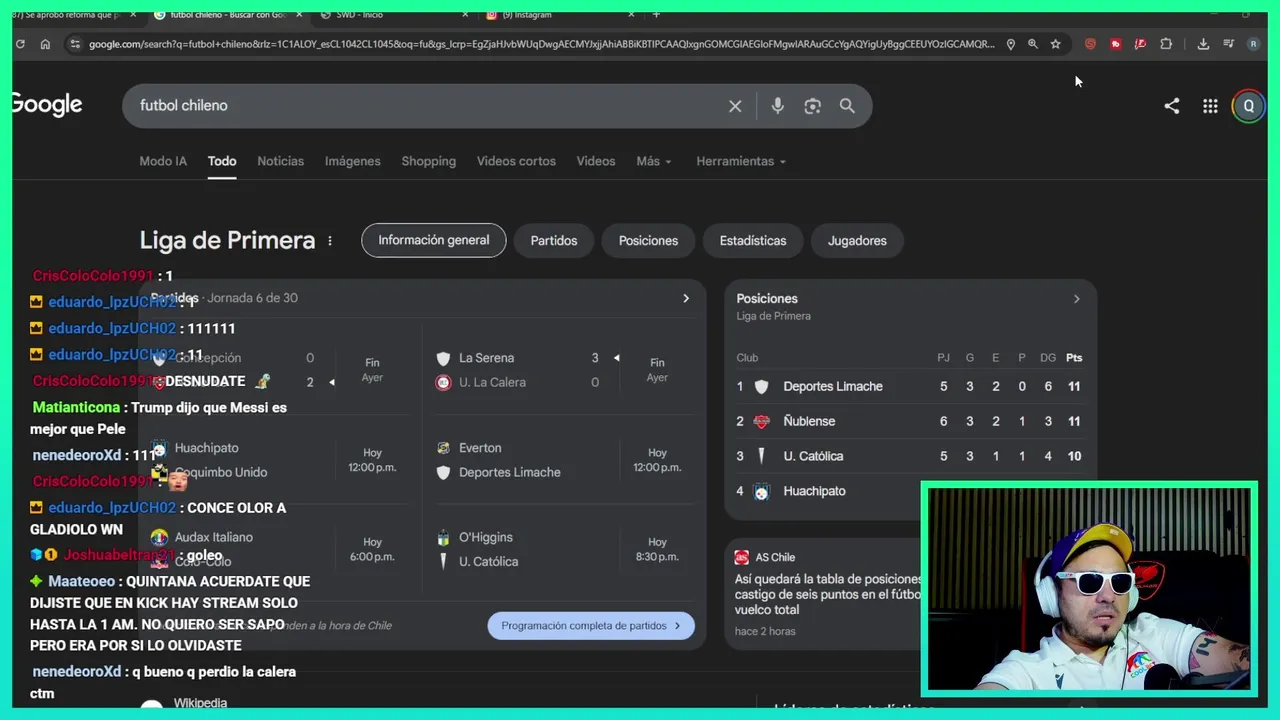
Task: Share the results with the share icon
Action: [x=1172, y=106]
